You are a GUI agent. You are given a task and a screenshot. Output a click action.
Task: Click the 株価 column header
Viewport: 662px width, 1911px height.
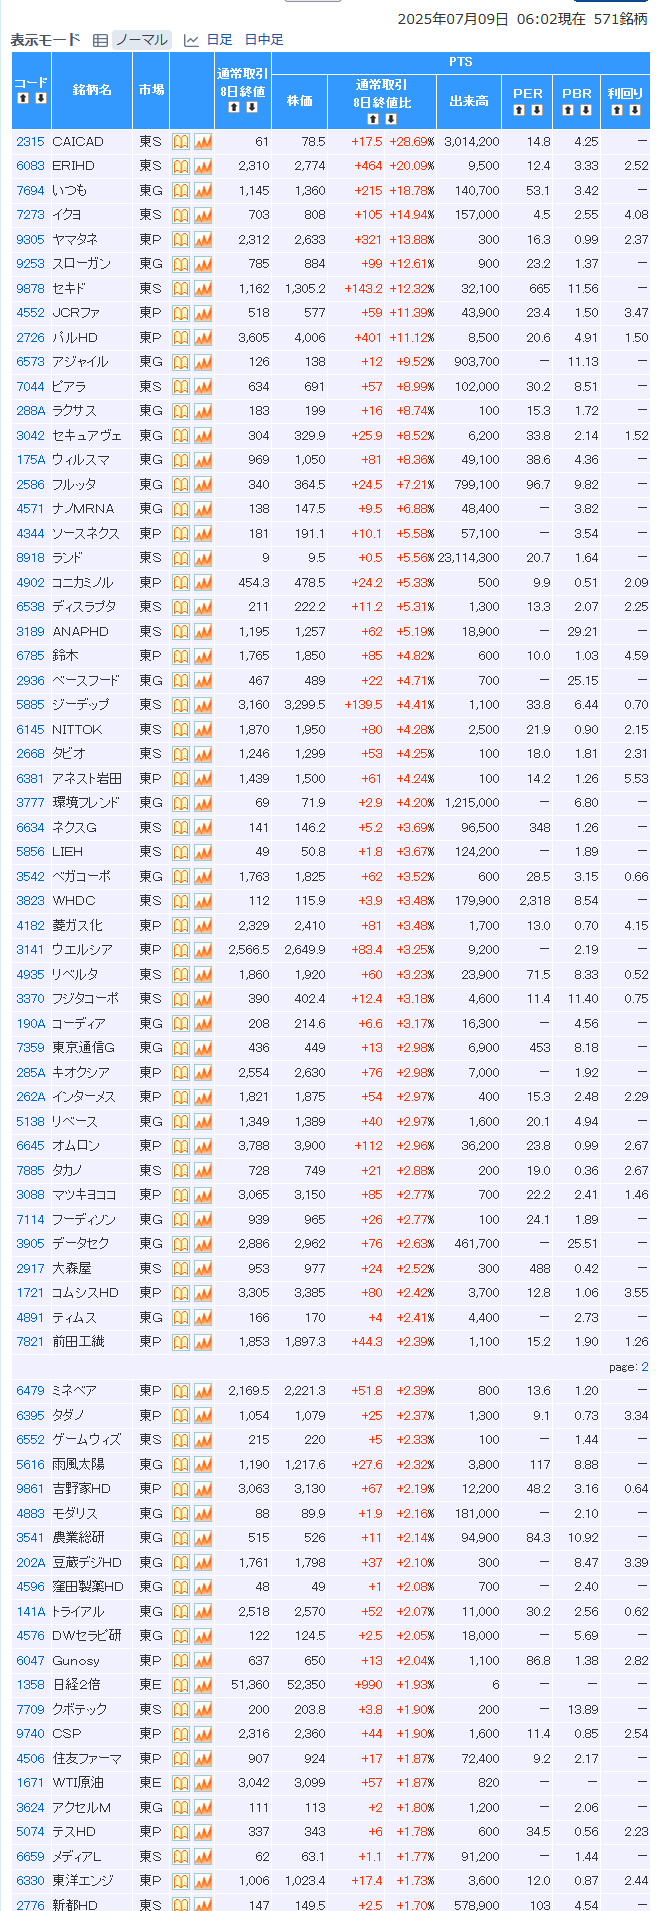coord(299,101)
